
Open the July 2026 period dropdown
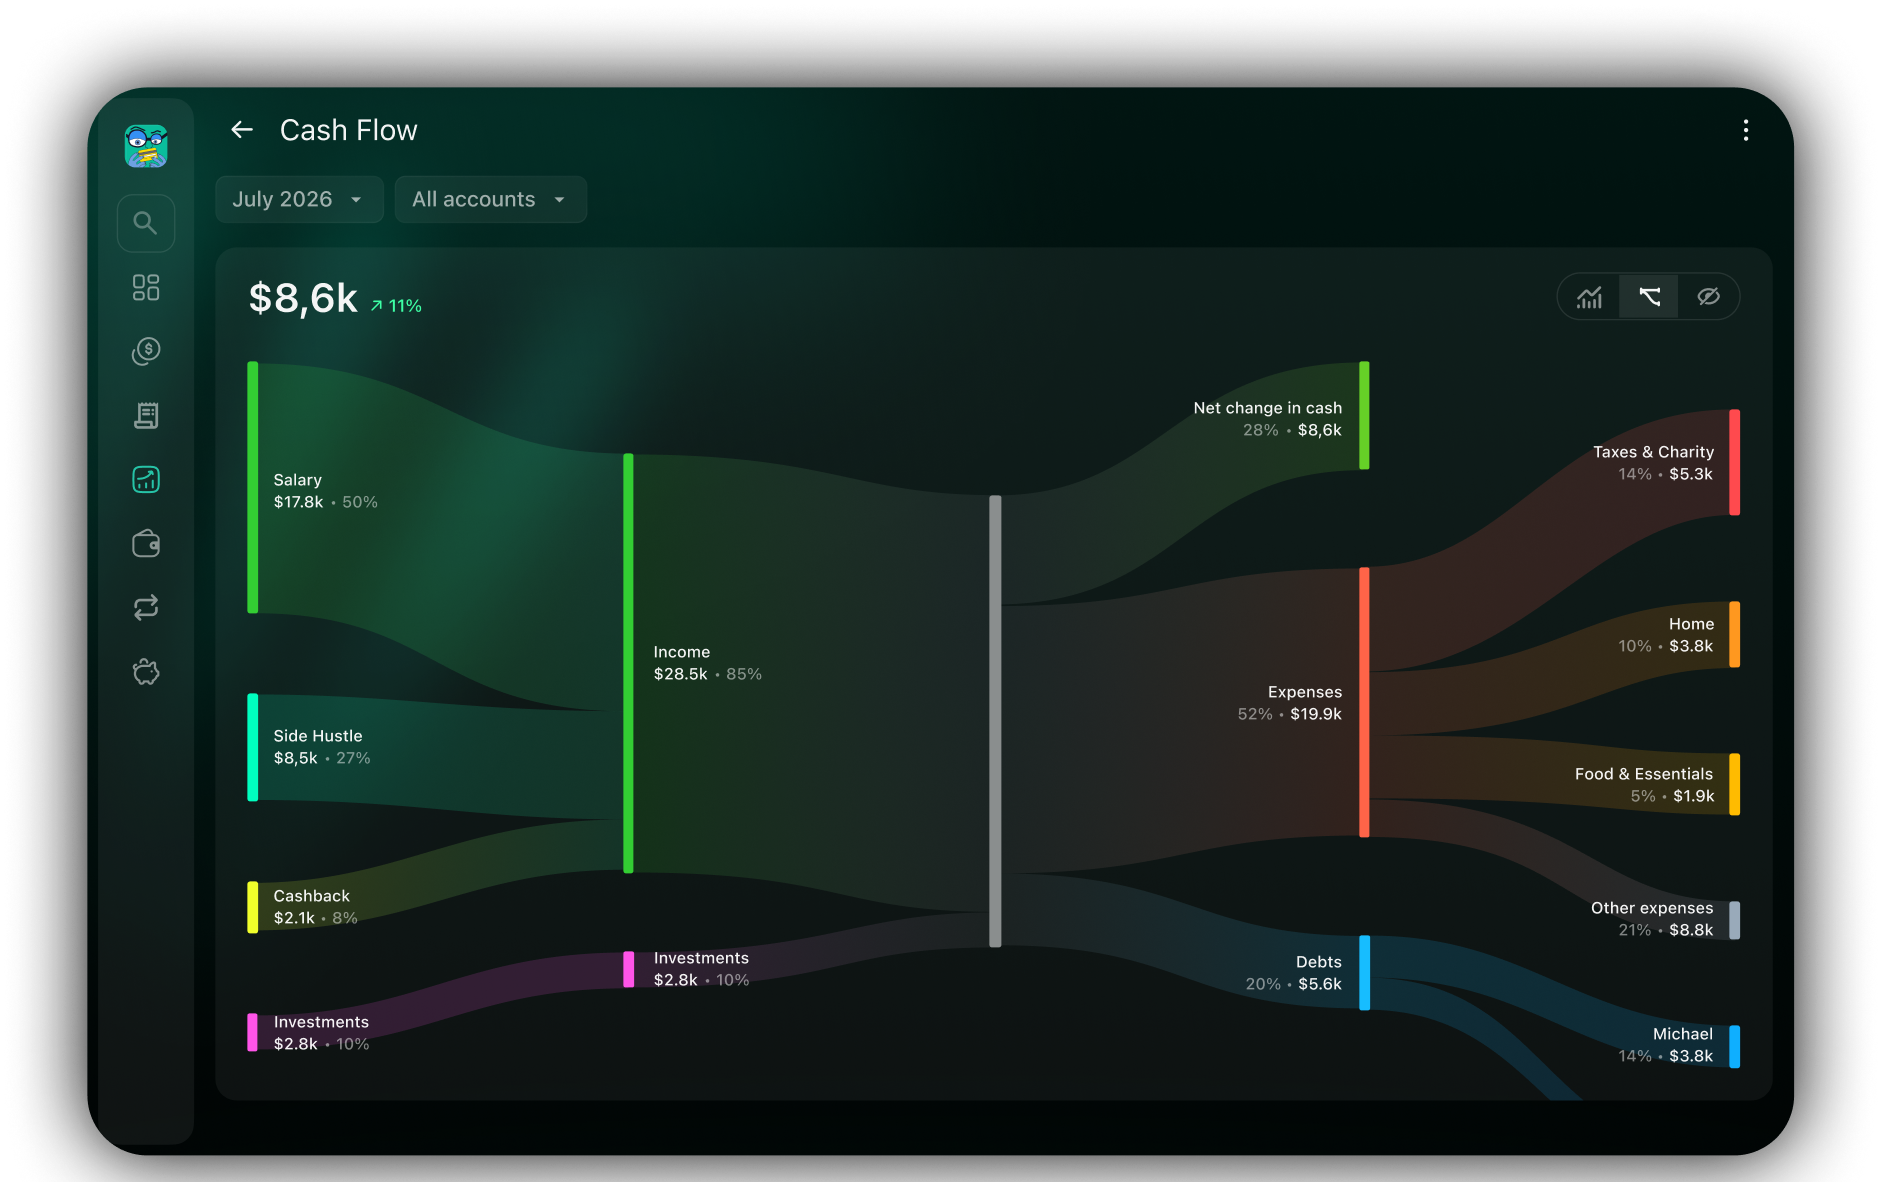coord(299,199)
